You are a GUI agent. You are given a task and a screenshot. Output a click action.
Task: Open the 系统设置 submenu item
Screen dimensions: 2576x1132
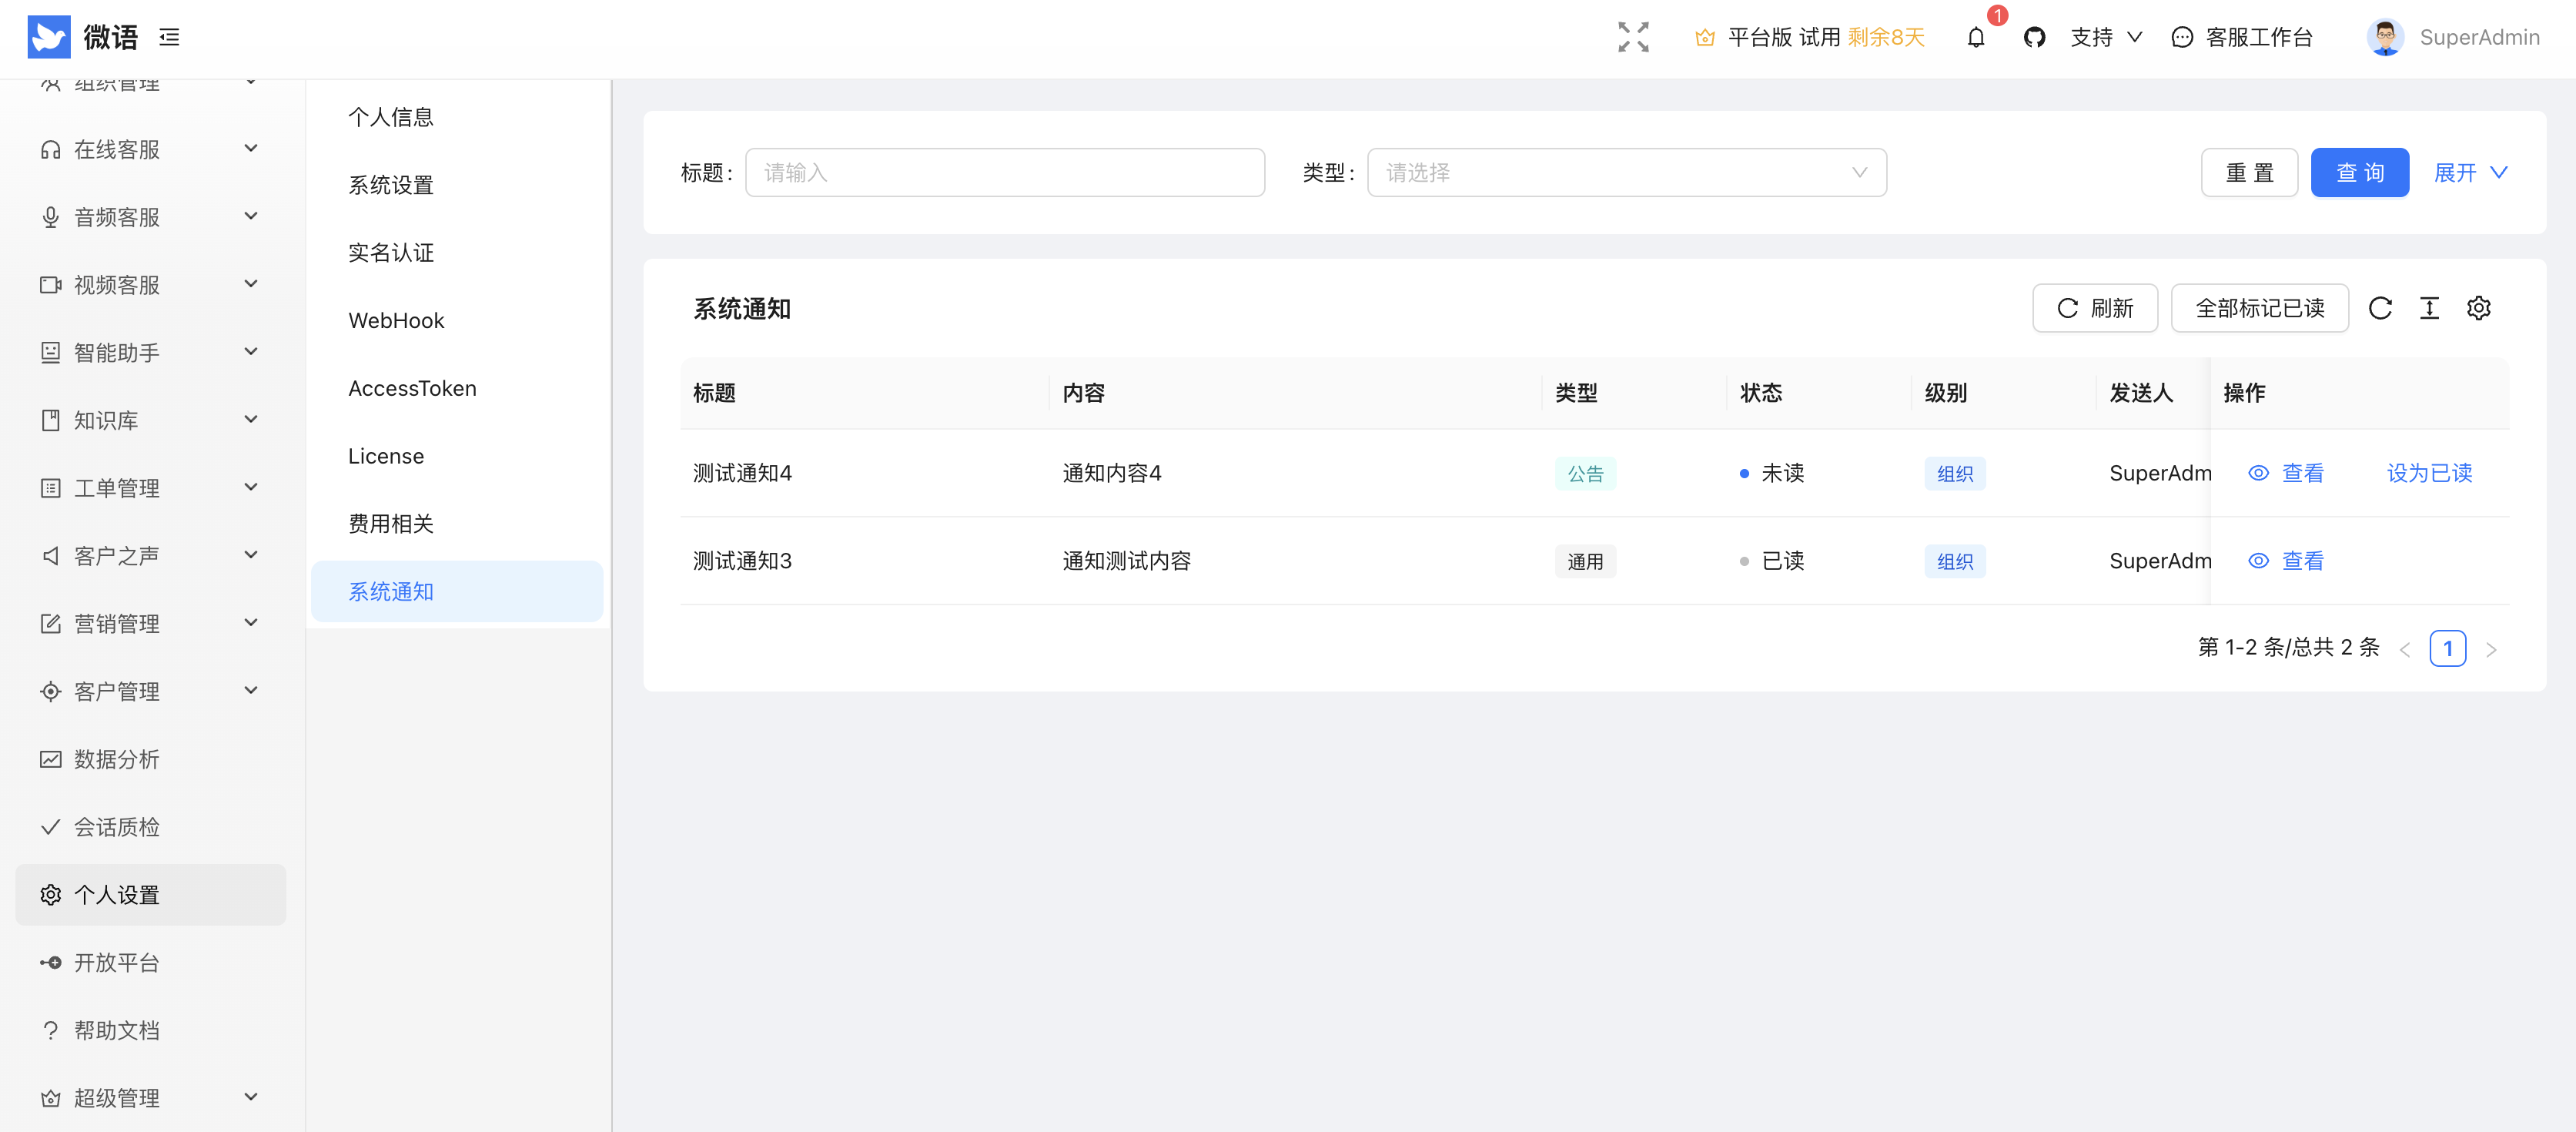[x=457, y=185]
